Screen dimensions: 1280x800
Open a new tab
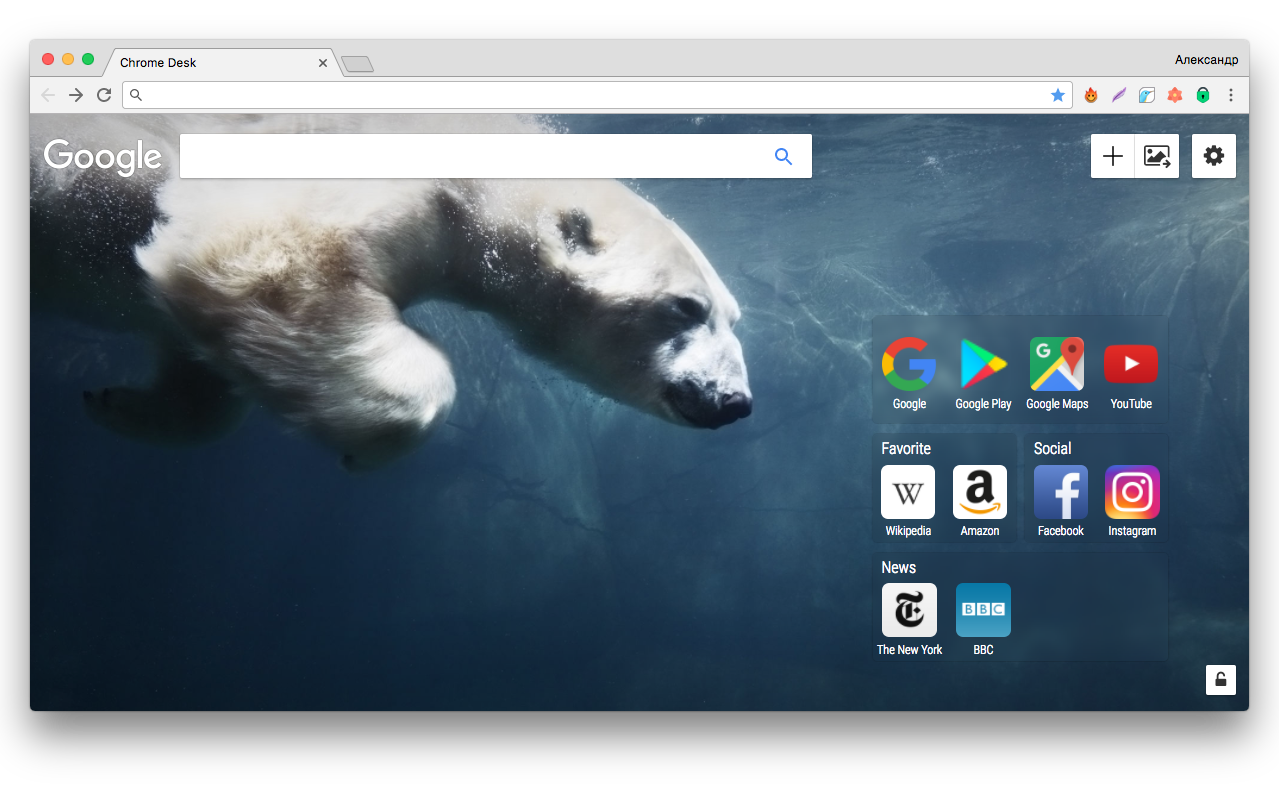coord(357,64)
